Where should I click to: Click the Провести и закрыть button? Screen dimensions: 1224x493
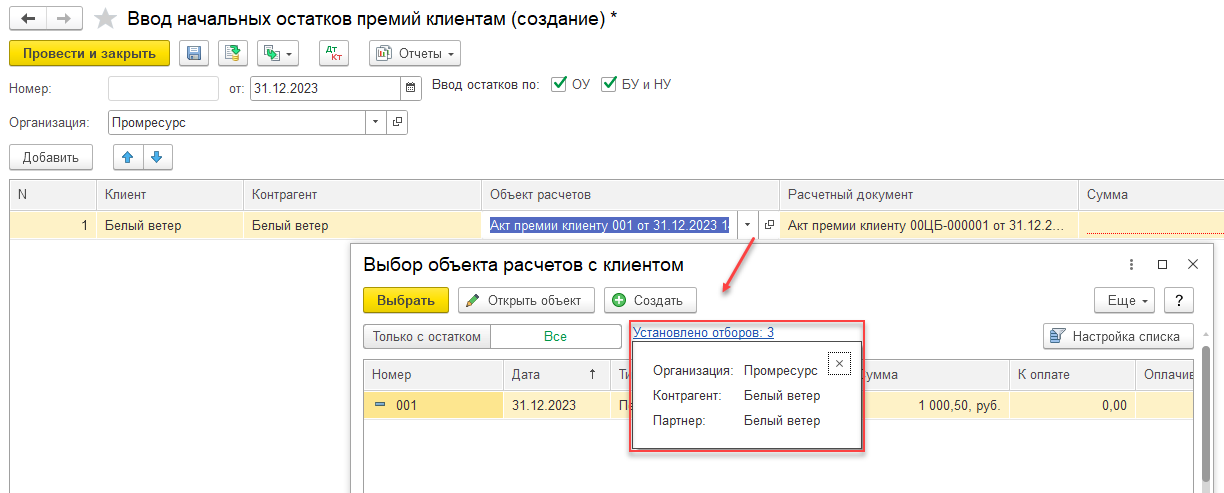[89, 53]
